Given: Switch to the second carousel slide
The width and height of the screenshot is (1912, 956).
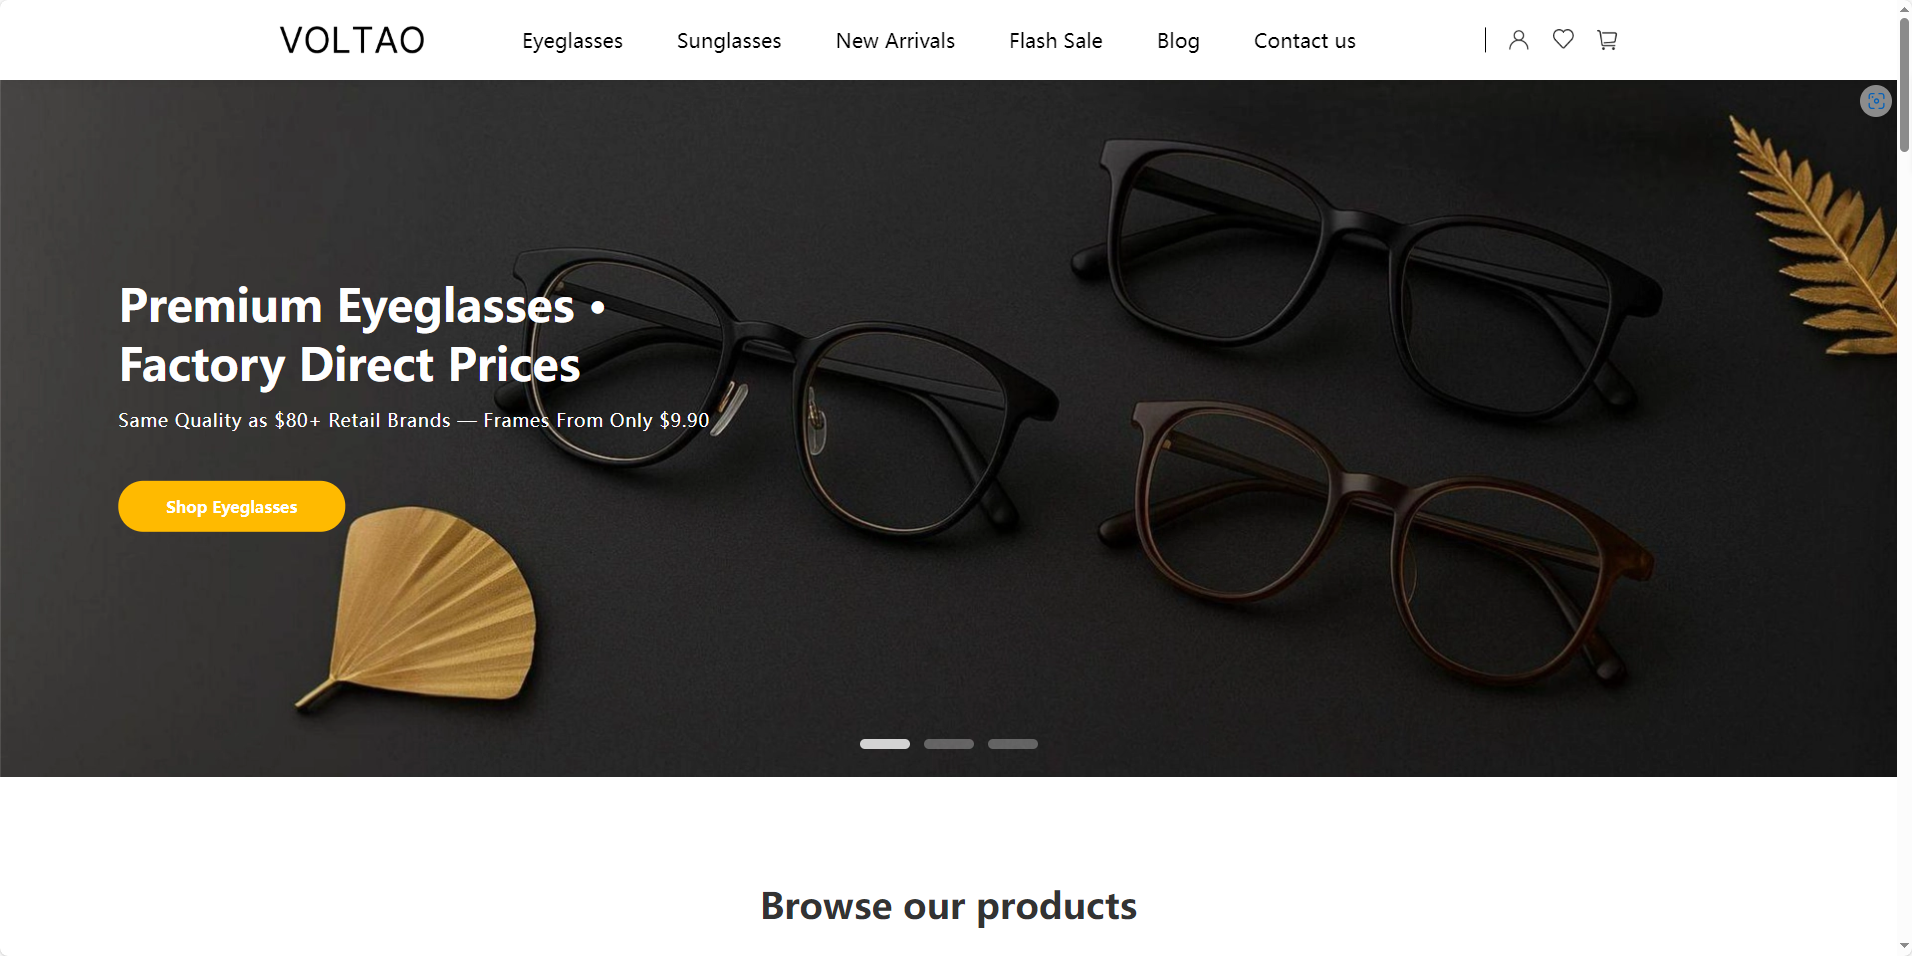Looking at the screenshot, I should 949,744.
